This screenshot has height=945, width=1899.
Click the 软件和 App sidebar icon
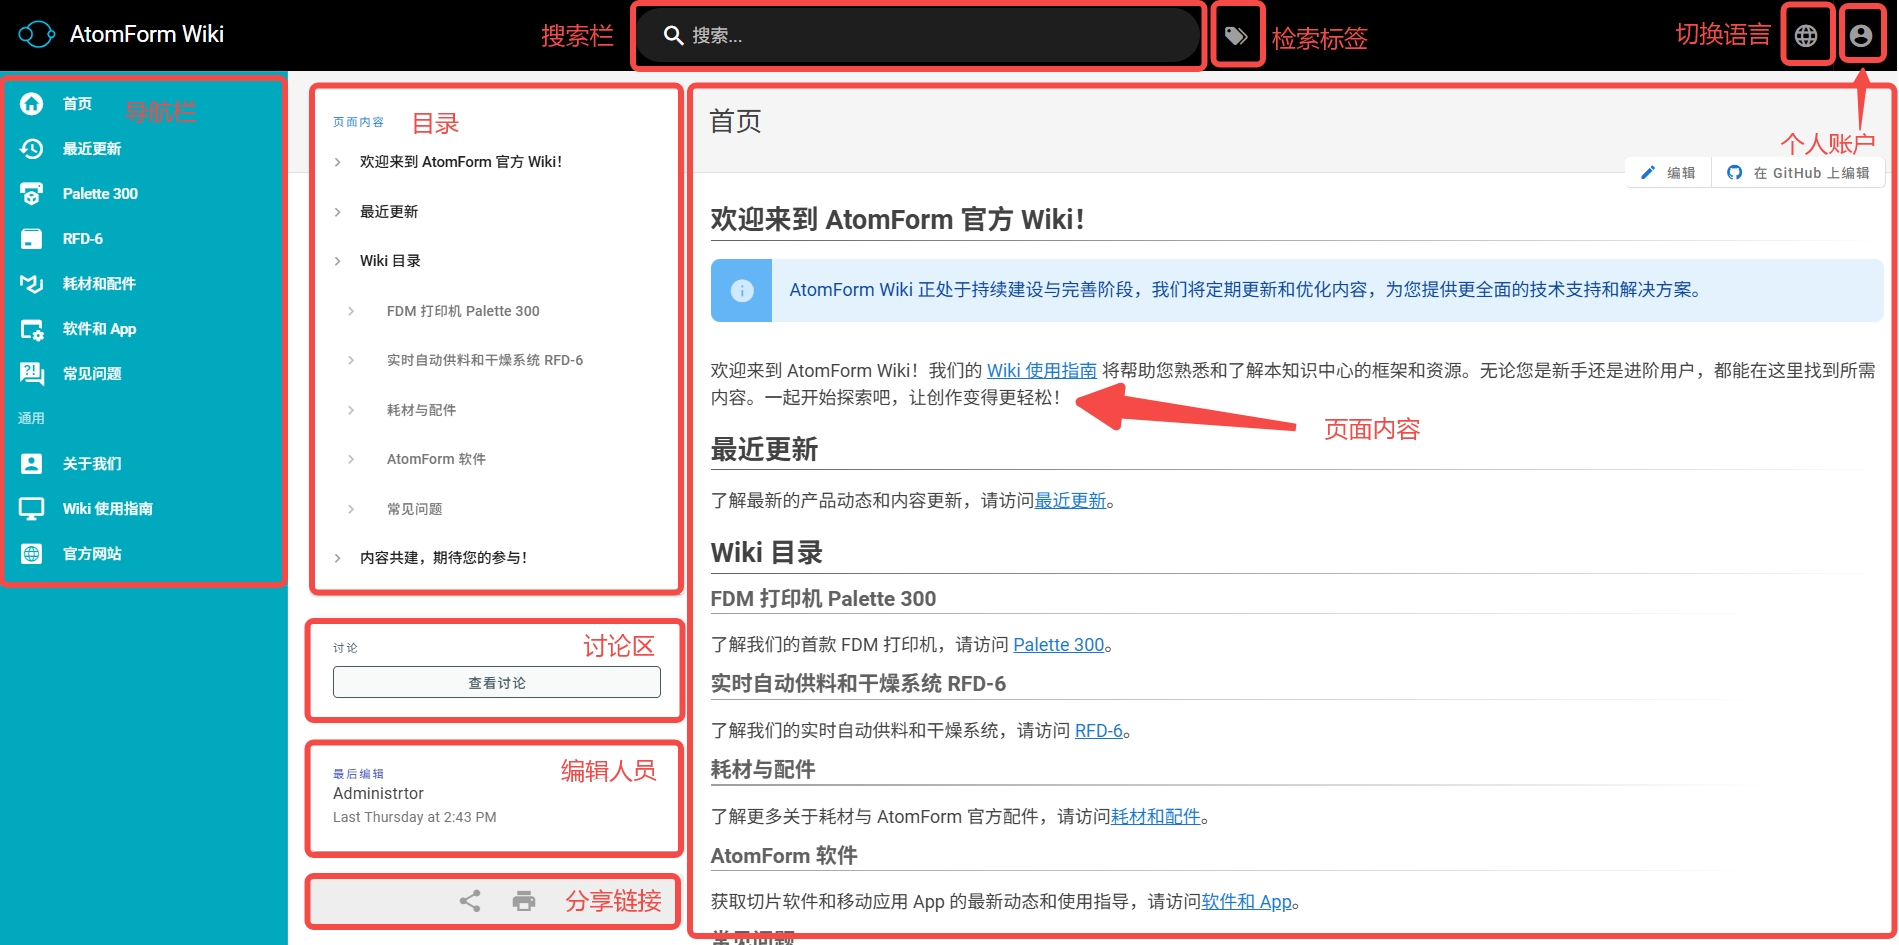point(32,328)
